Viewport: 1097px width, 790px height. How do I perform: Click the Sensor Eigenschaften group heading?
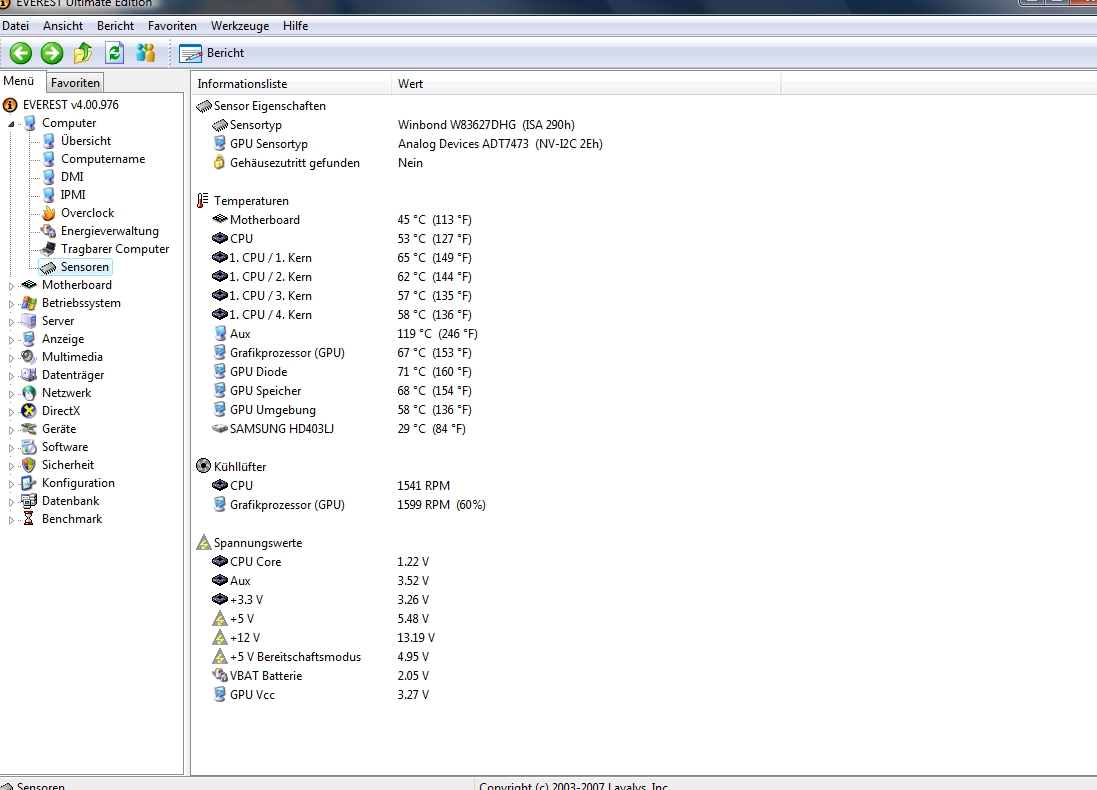pos(269,106)
